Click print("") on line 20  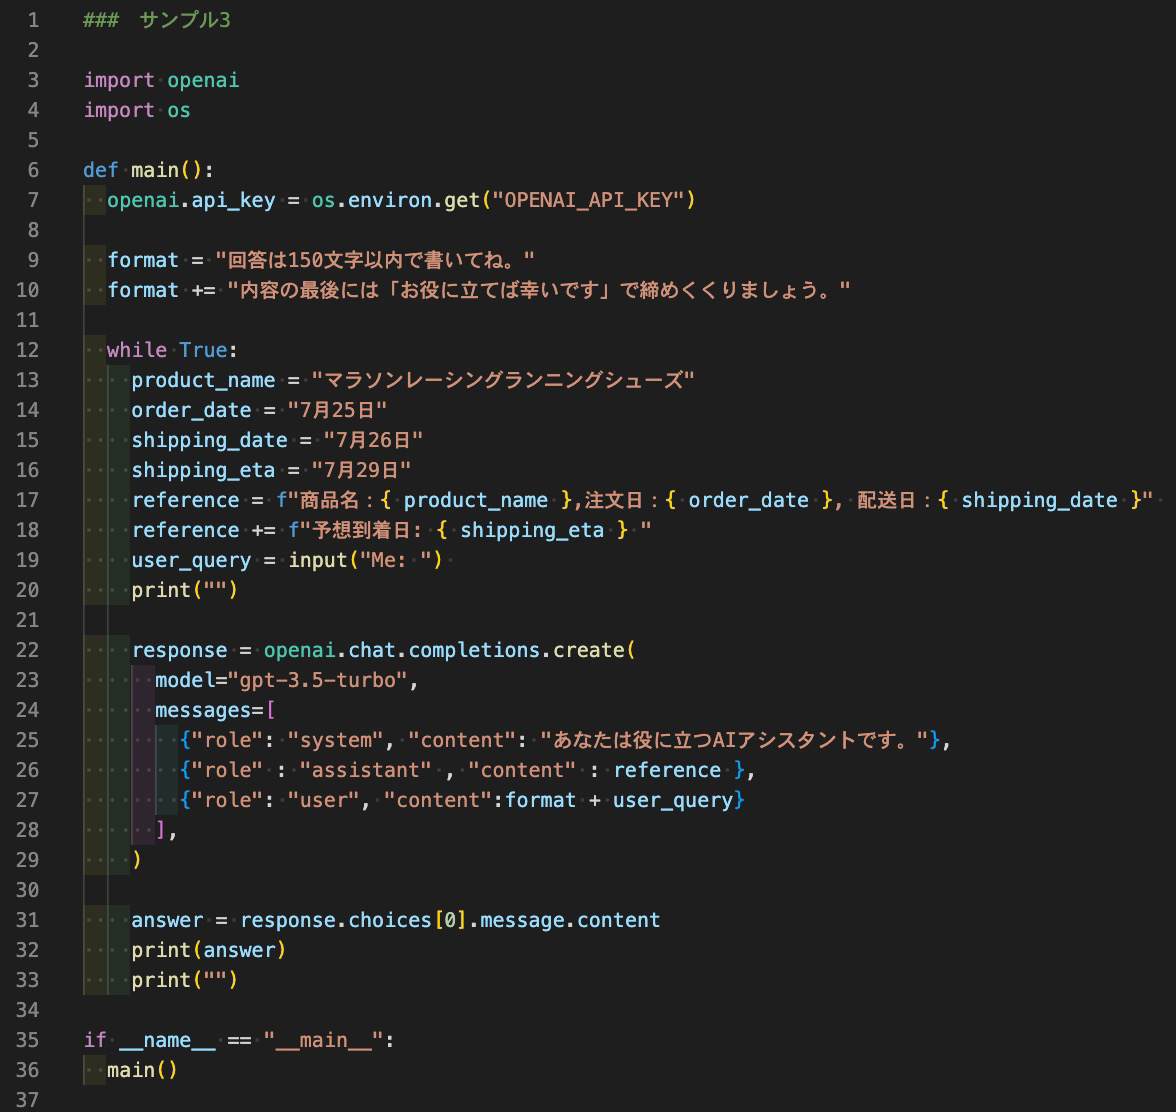[184, 590]
